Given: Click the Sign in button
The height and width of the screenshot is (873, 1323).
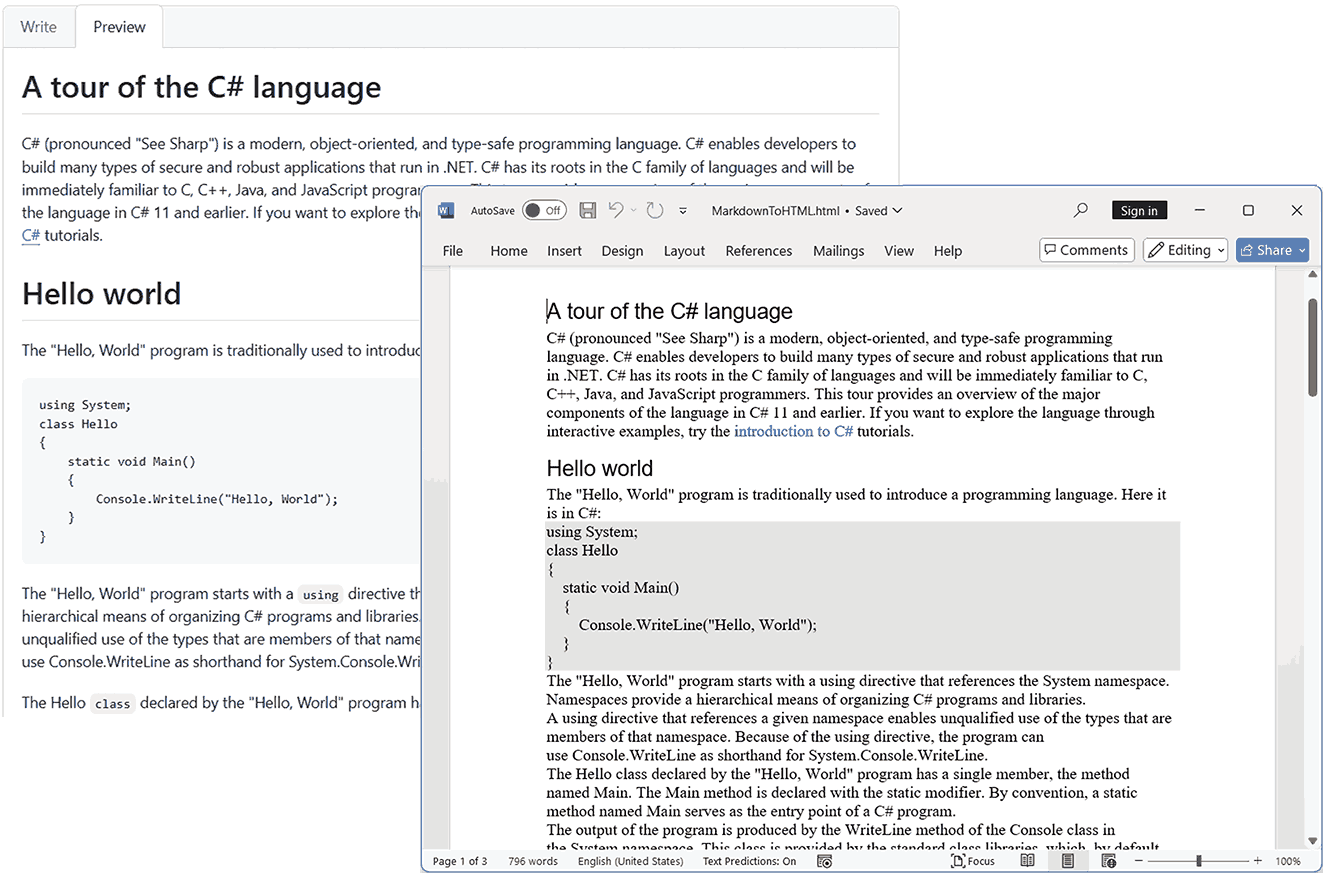Looking at the screenshot, I should pyautogui.click(x=1139, y=210).
